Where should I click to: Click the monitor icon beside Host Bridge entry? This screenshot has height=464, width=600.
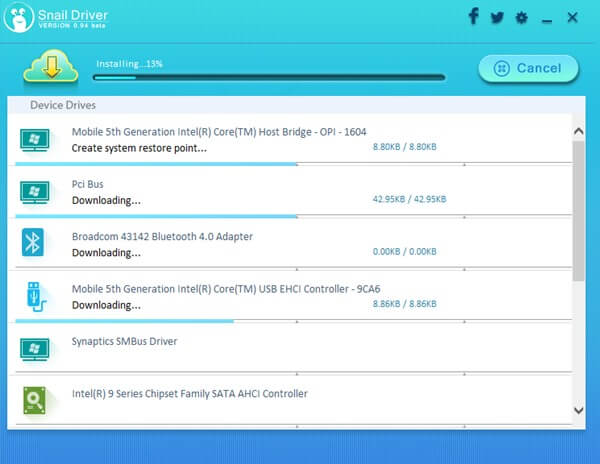tap(34, 138)
